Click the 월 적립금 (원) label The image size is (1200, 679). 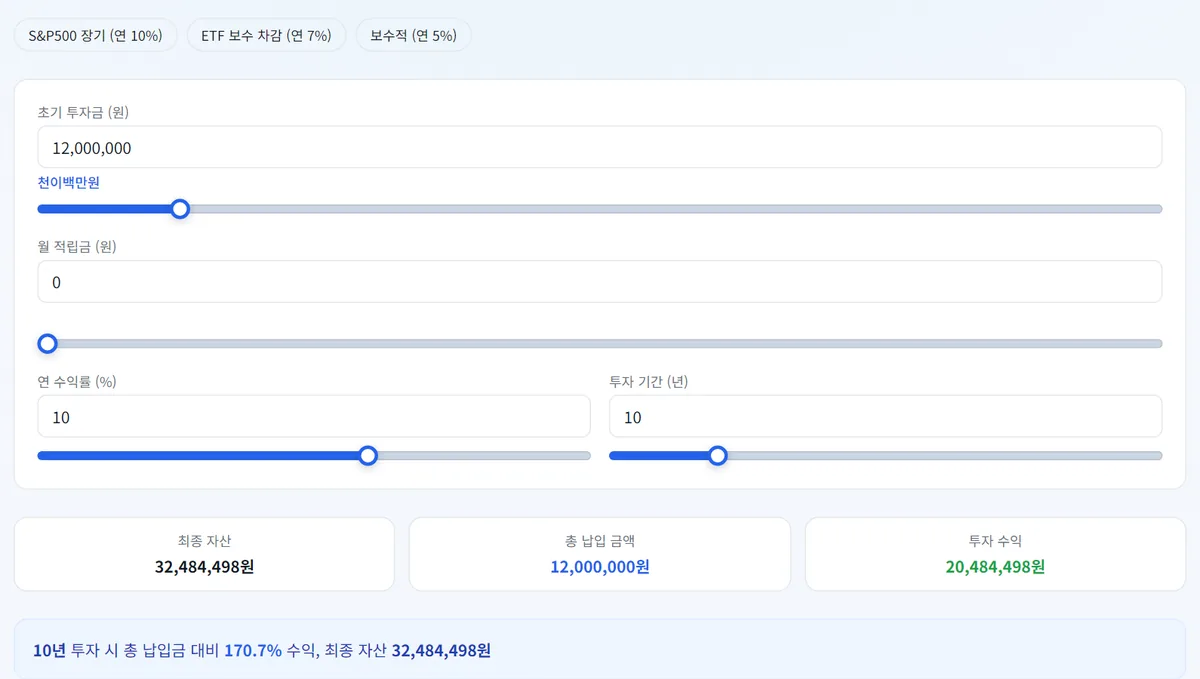77,247
